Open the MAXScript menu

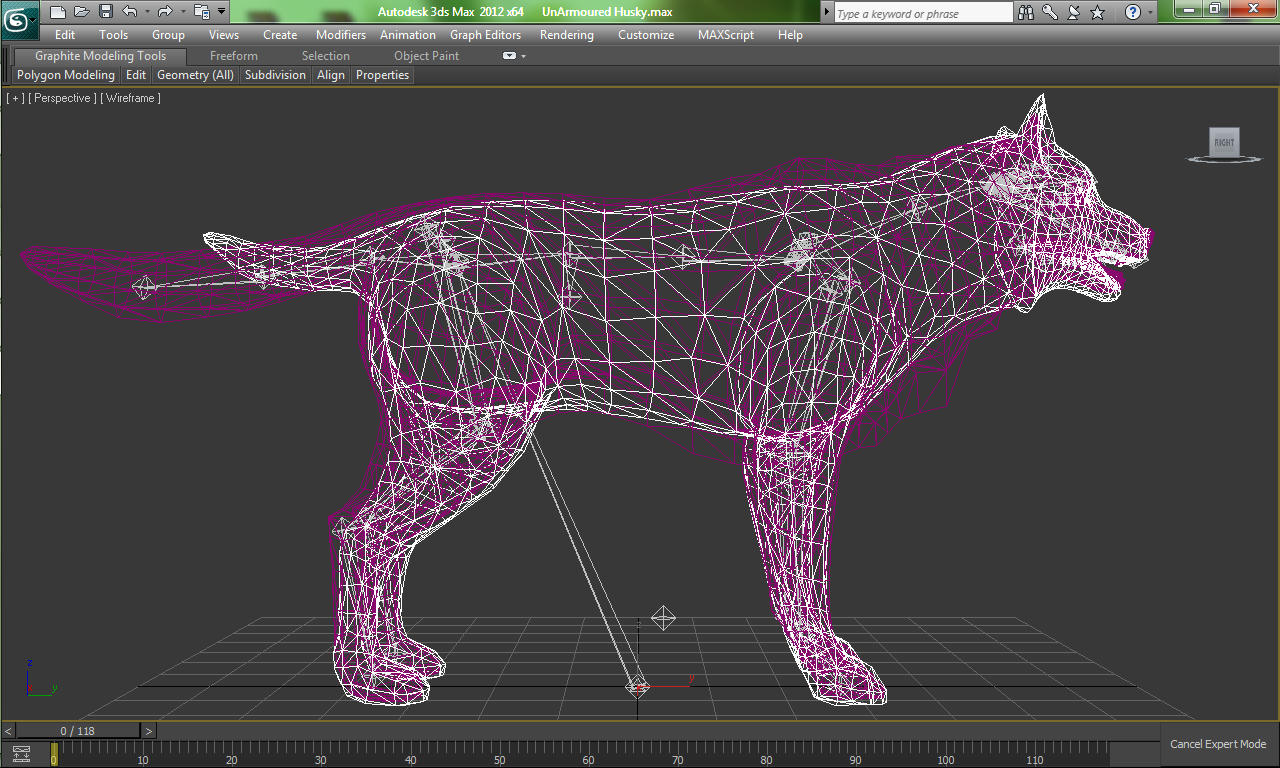[x=728, y=35]
